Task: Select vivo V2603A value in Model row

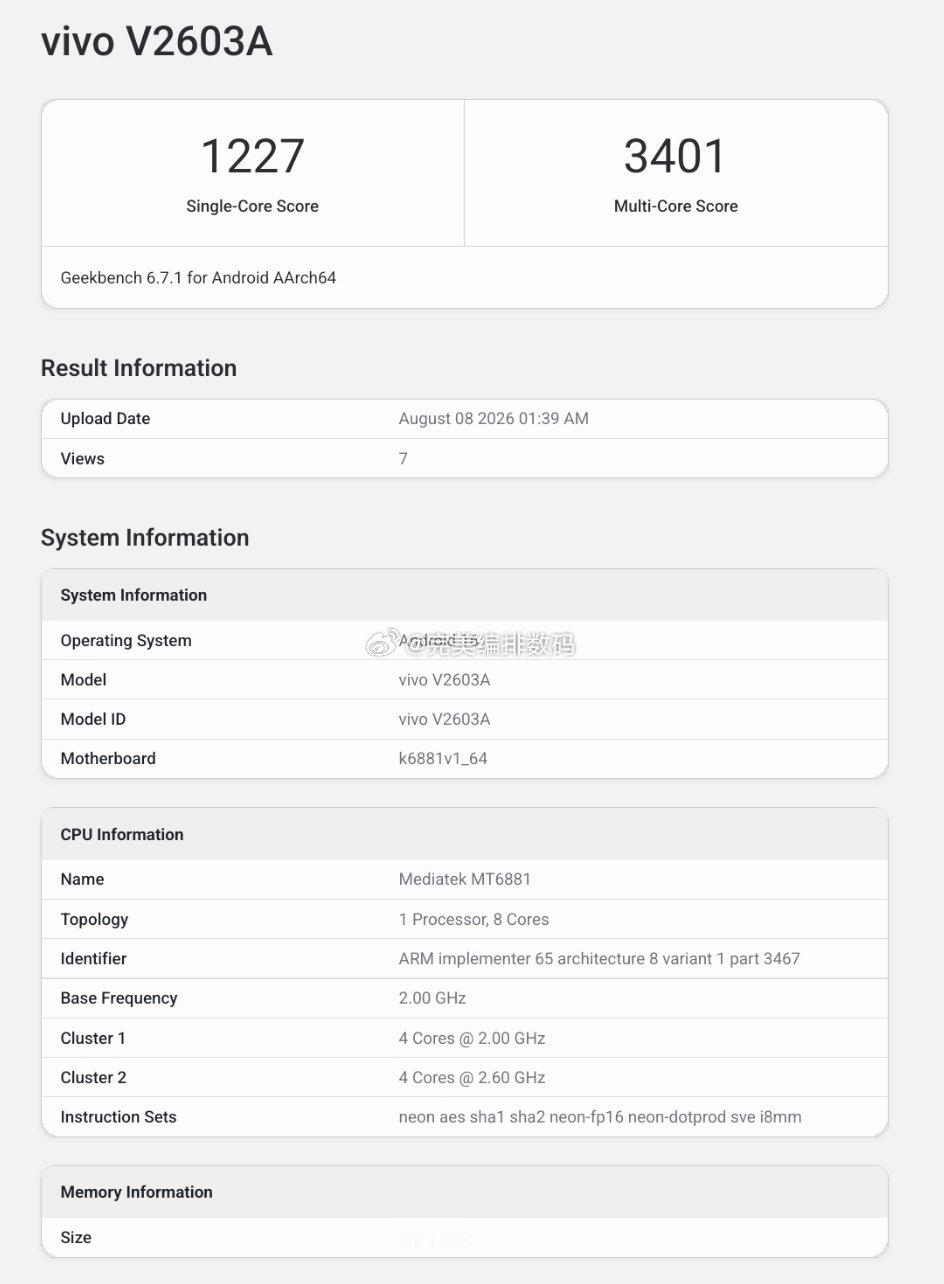Action: point(444,680)
